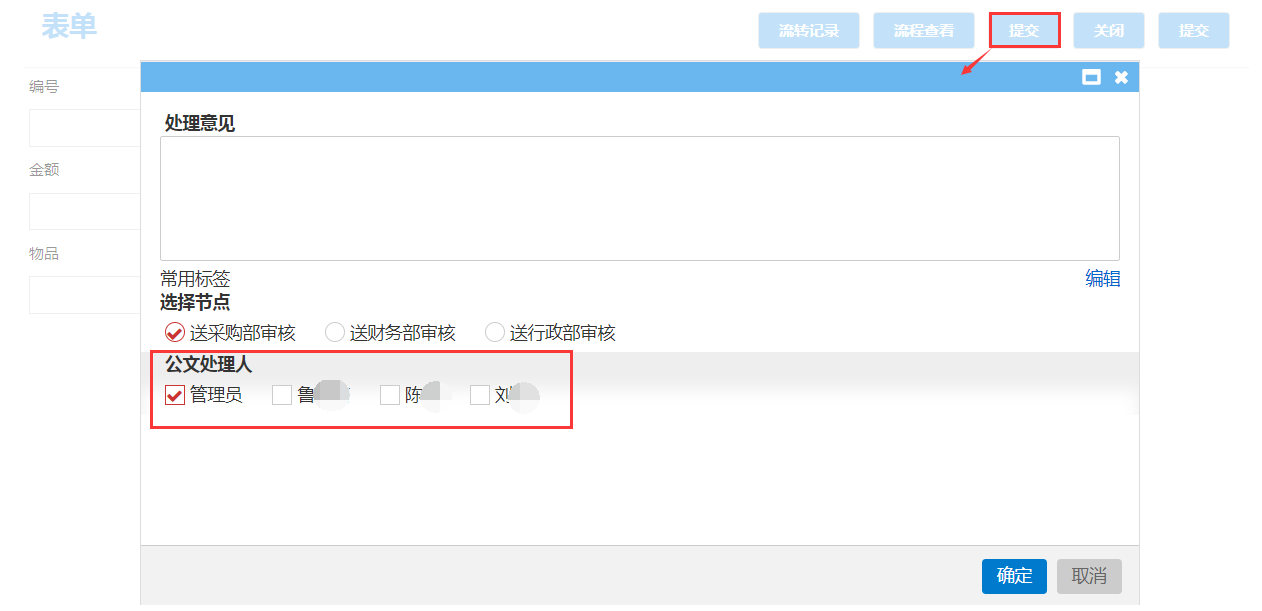Click the 确定 button to confirm
This screenshot has height=611, width=1262.
(1014, 576)
